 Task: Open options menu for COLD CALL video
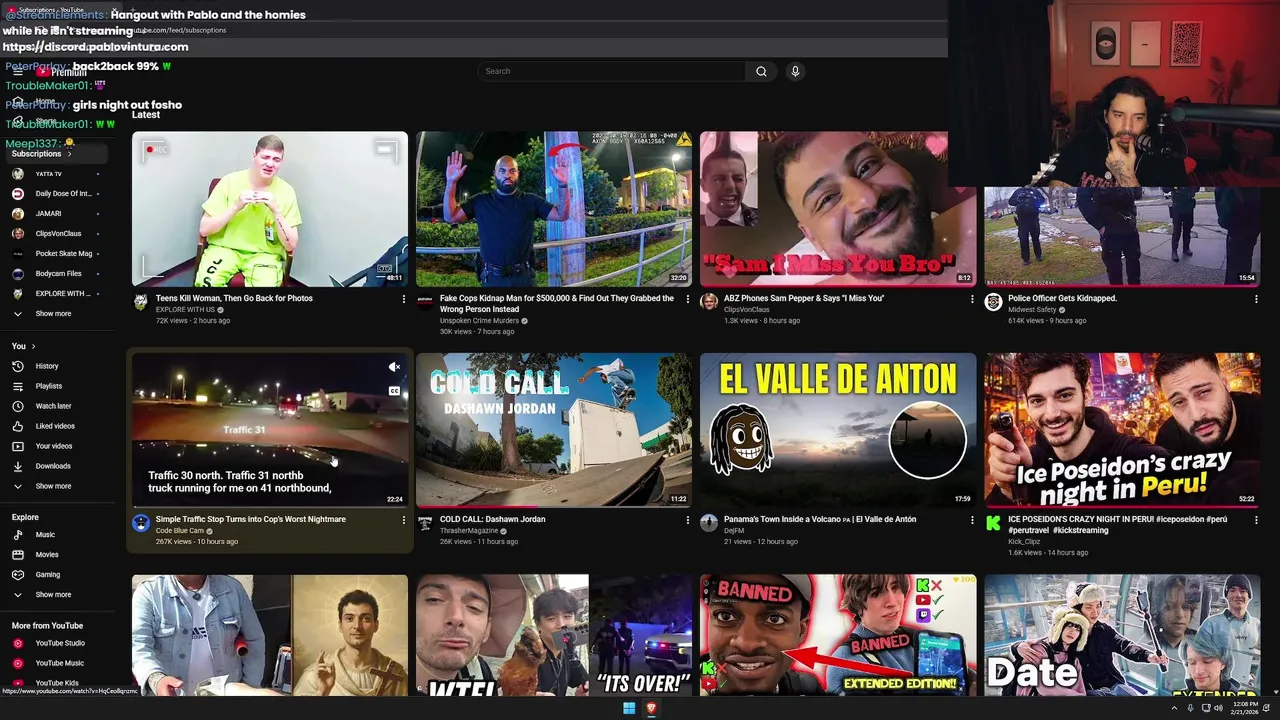[x=688, y=520]
